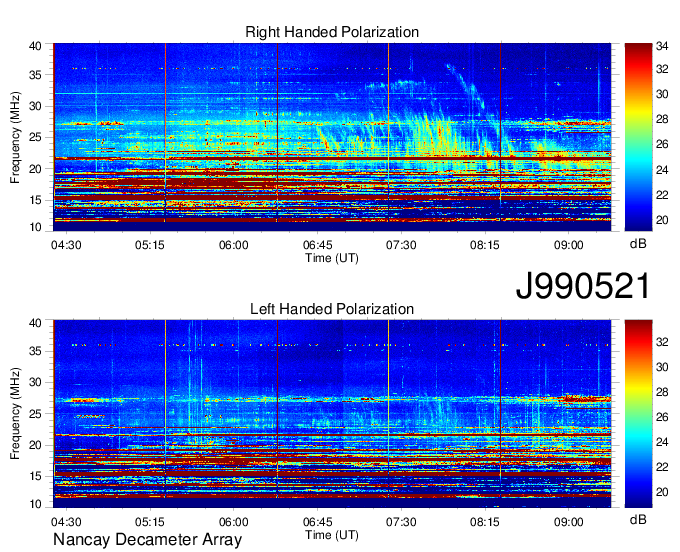Click the 07:30 time tick of Left Handed plot
680x552 pixels.
(401, 522)
